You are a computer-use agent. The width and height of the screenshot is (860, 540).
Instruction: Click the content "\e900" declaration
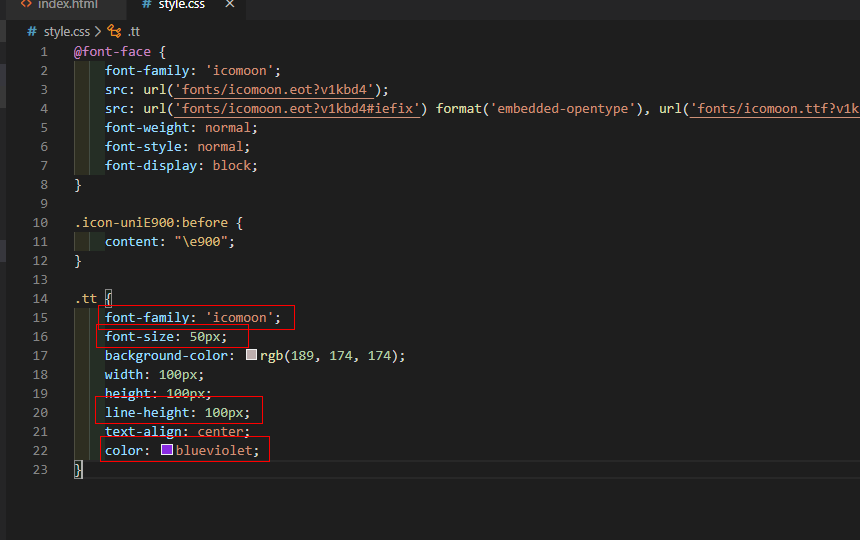coord(169,242)
